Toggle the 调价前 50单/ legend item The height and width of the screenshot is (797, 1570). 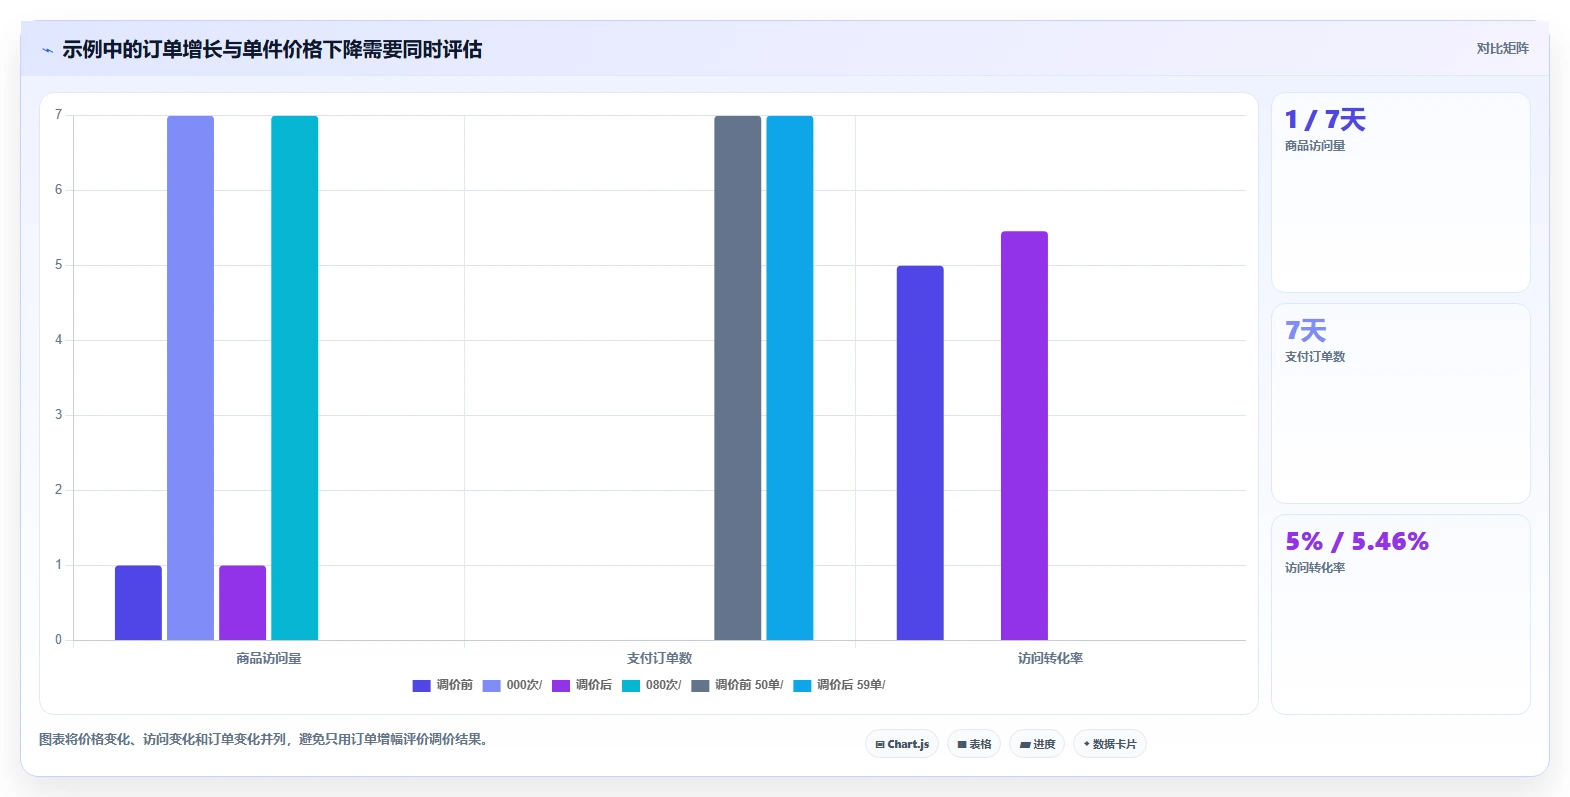[737, 685]
